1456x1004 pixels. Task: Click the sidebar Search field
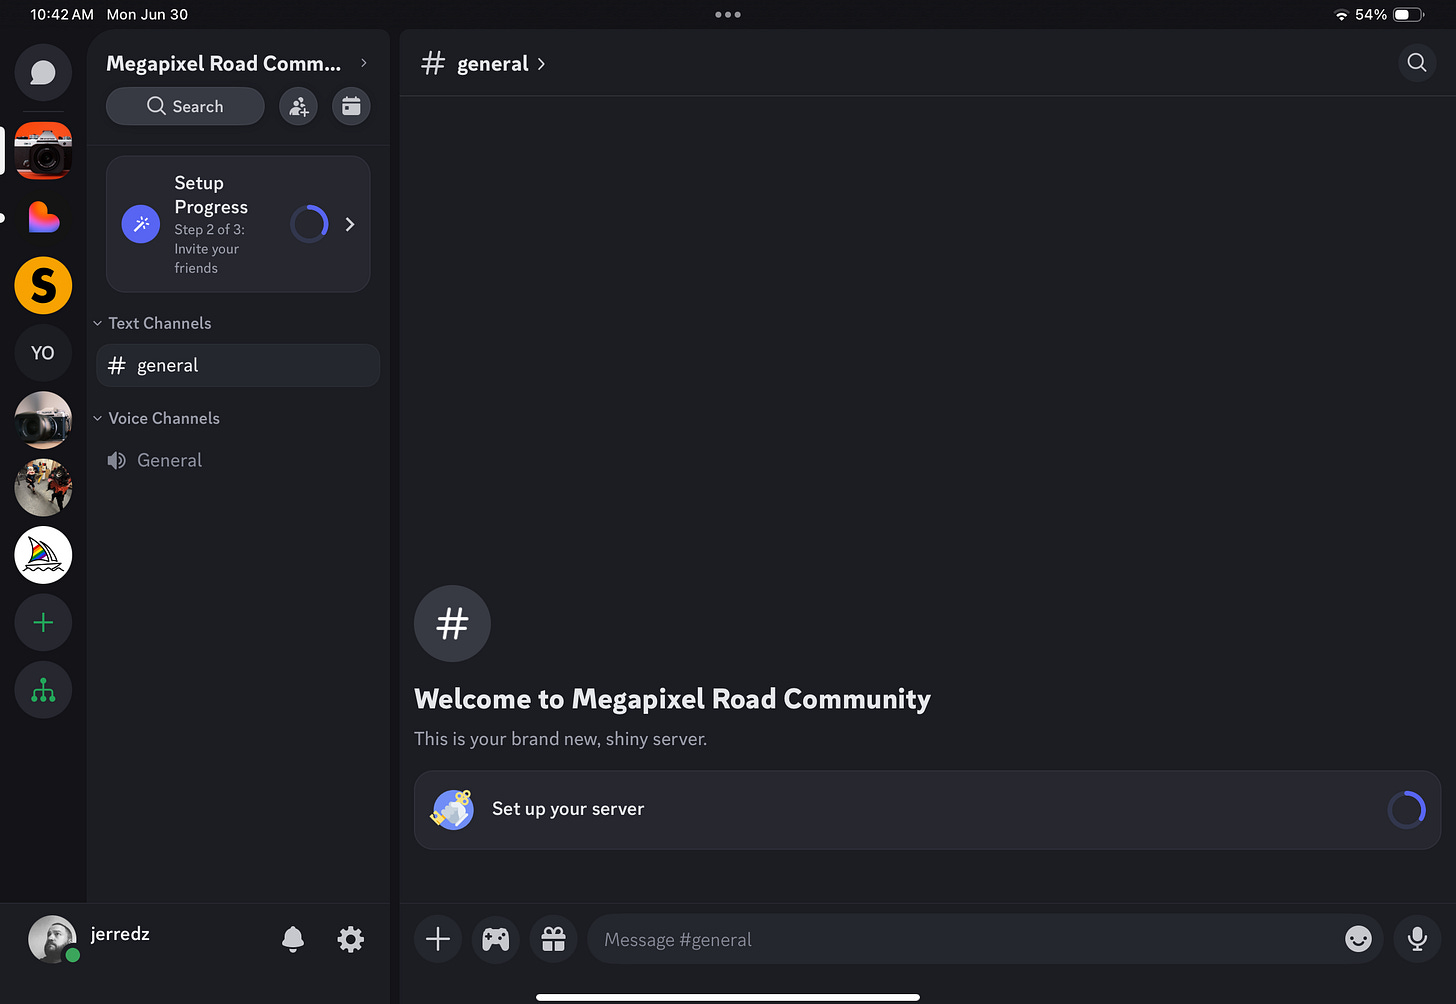(x=185, y=106)
